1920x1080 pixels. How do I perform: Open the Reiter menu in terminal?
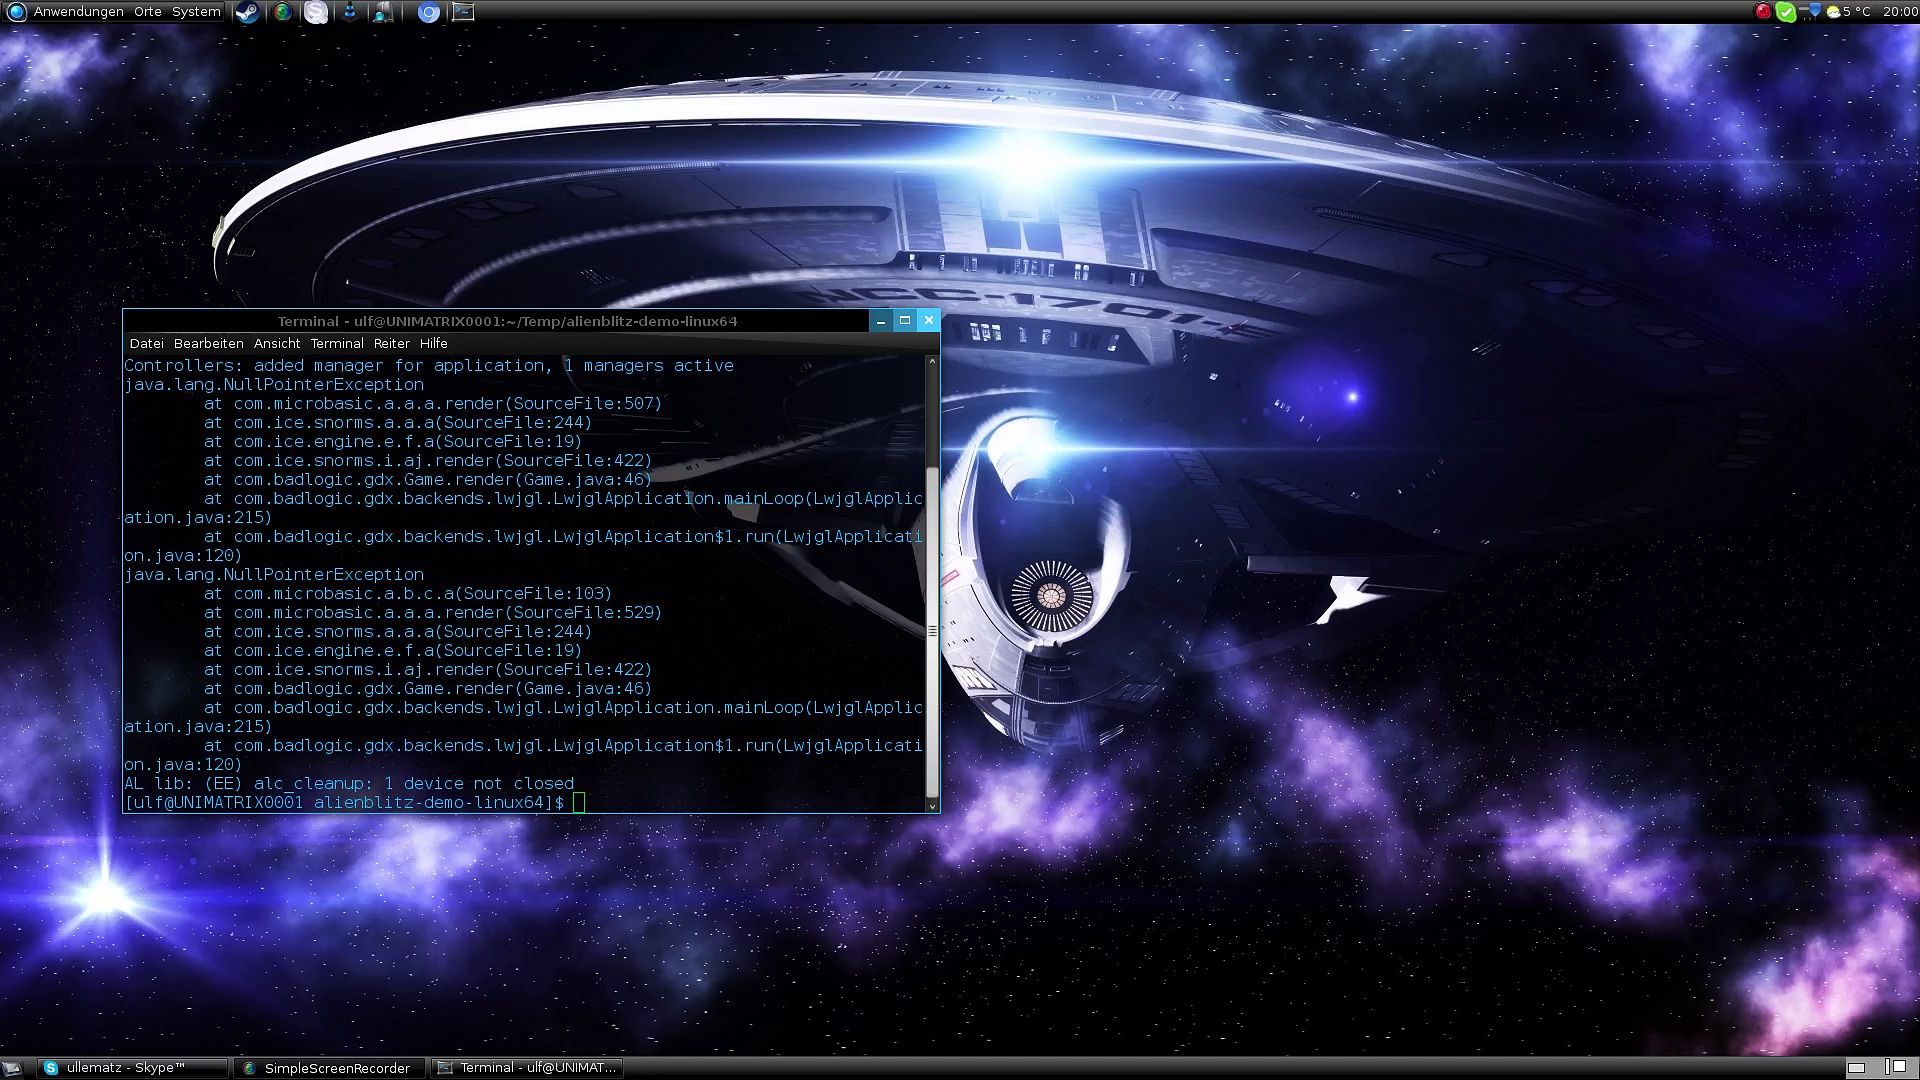[x=391, y=343]
